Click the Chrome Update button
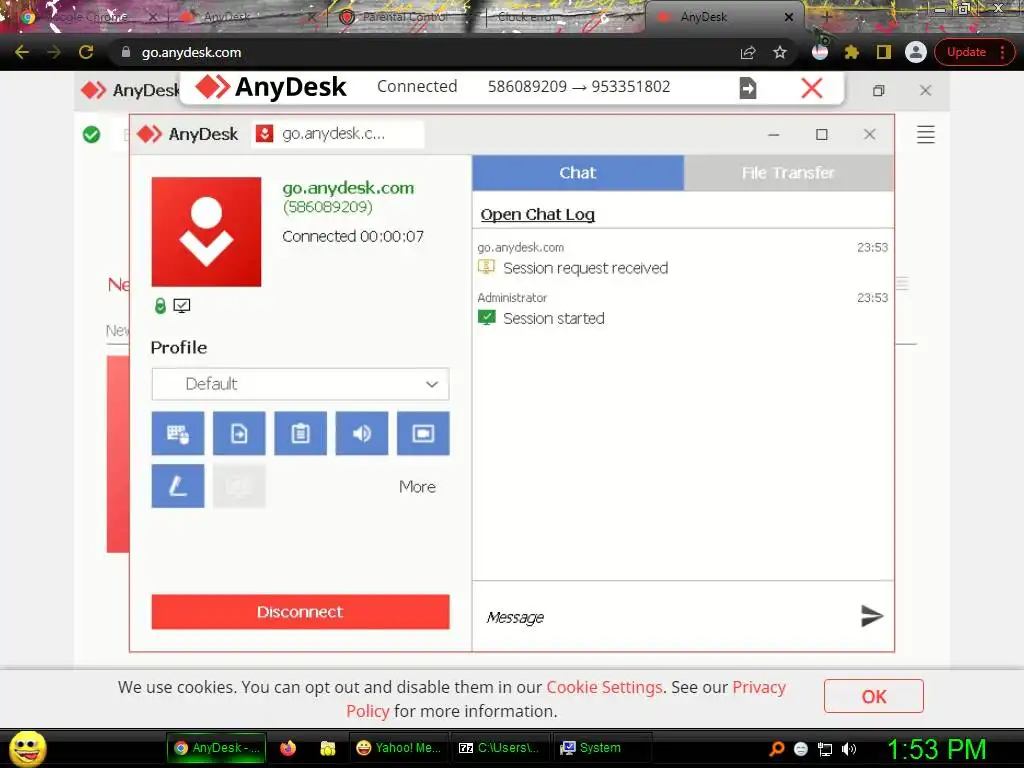 (x=974, y=52)
